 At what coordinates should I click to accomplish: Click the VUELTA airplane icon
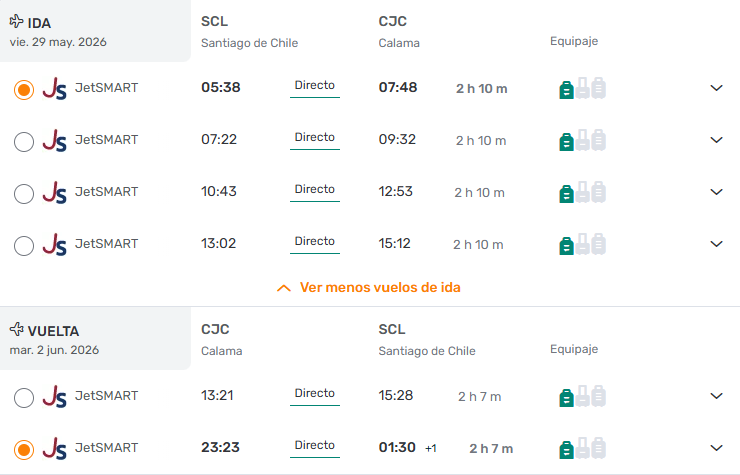(16, 330)
